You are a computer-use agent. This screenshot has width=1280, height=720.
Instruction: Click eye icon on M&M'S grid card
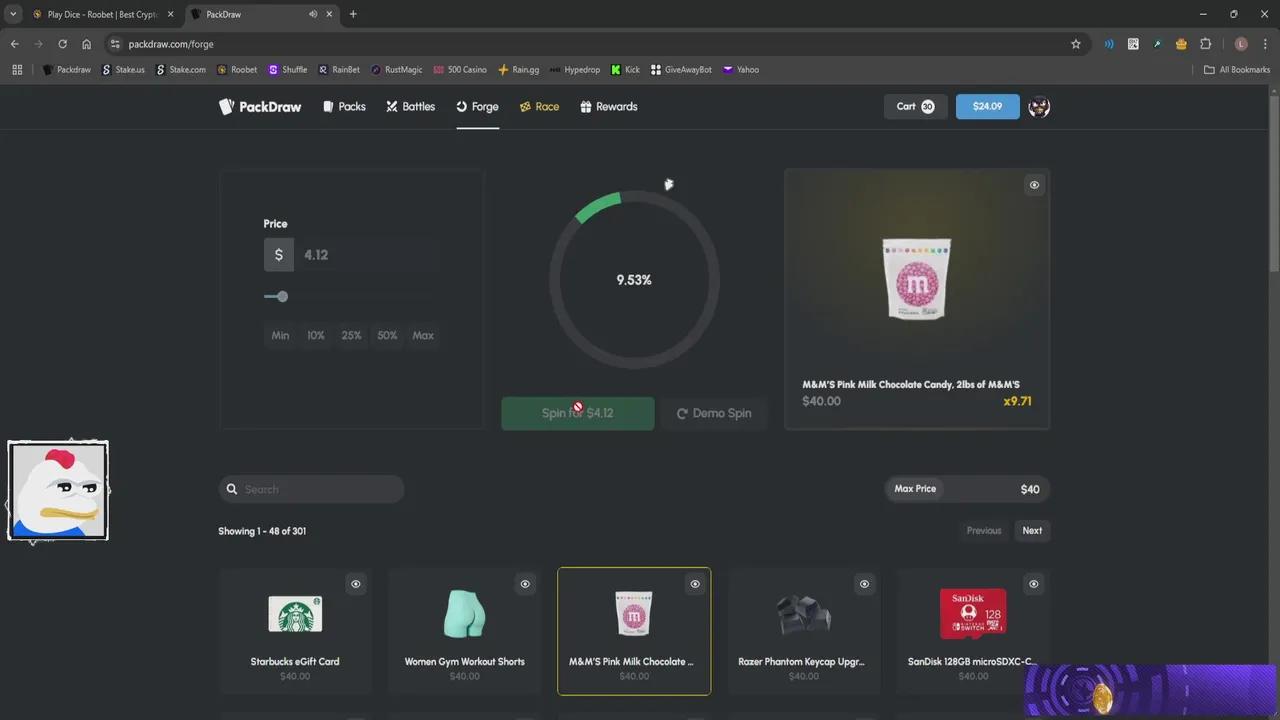point(695,584)
